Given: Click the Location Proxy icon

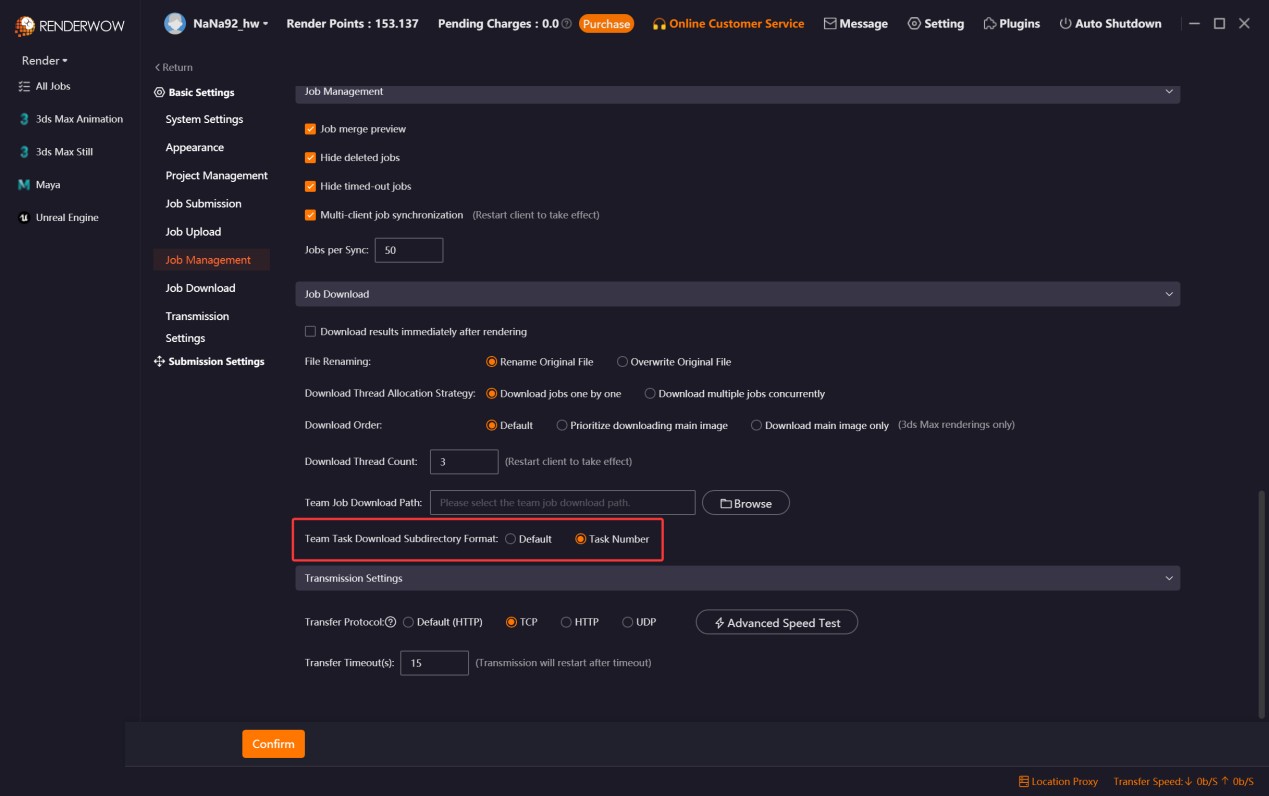Looking at the screenshot, I should tap(1023, 782).
